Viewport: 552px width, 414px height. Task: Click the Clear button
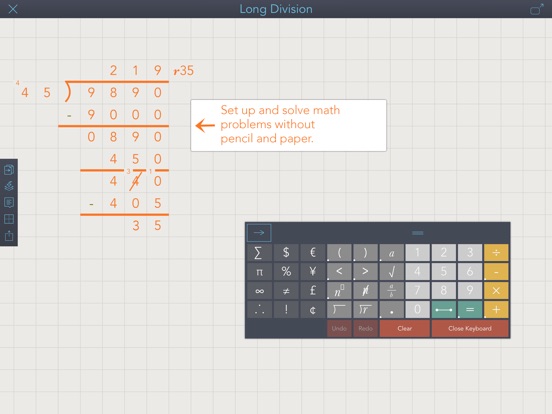404,328
